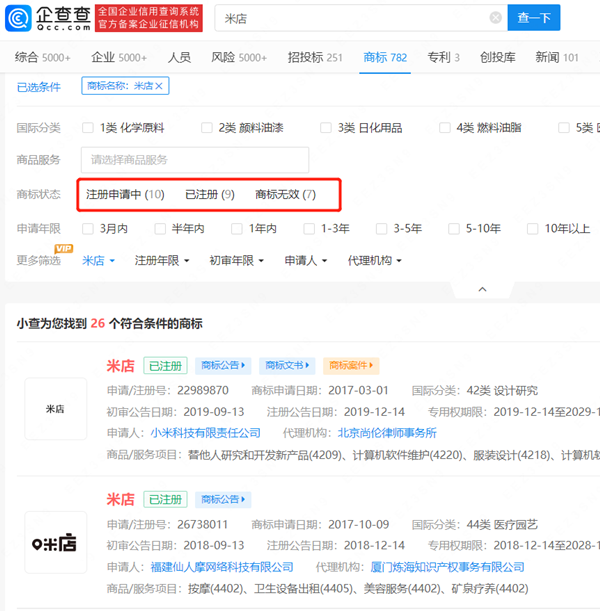Expand the 代理机构 filter dropdown
The width and height of the screenshot is (600, 611).
pyautogui.click(x=374, y=261)
